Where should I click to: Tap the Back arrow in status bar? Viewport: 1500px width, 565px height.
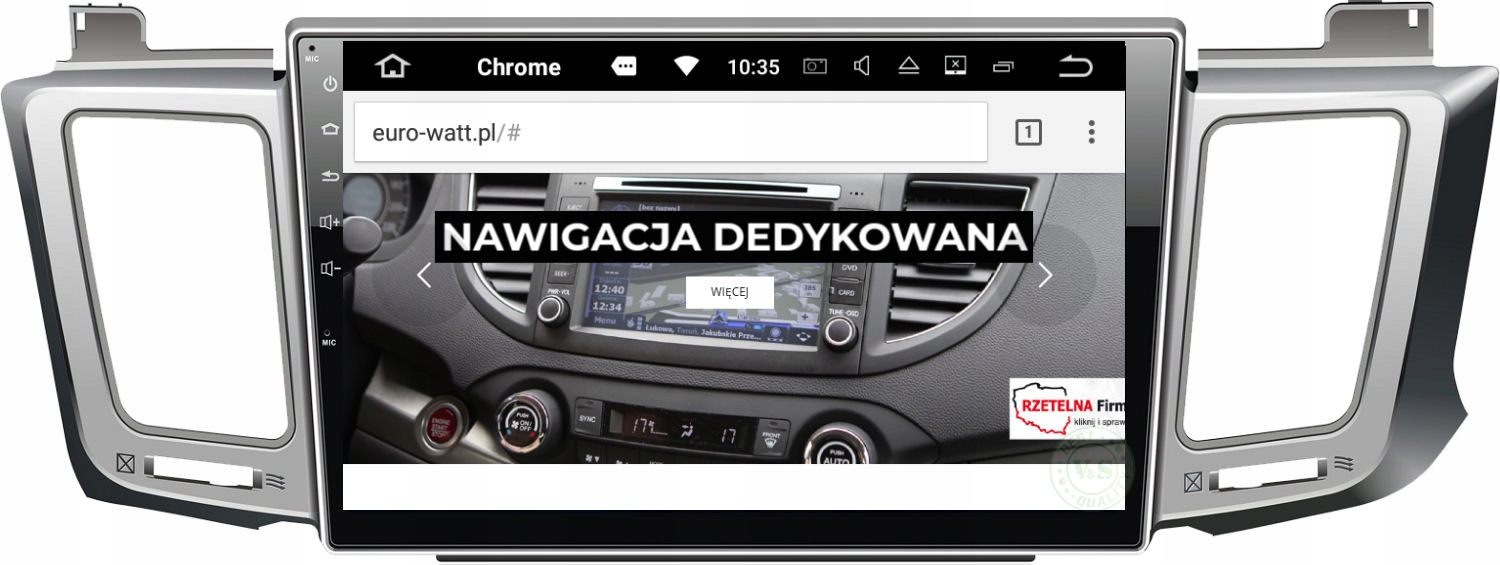click(1076, 67)
